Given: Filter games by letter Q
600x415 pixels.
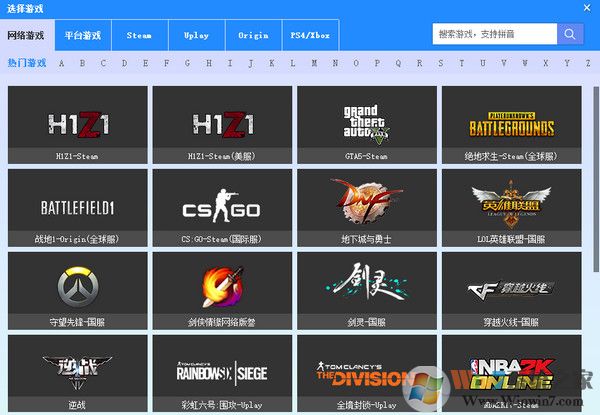Looking at the screenshot, I should (398, 63).
